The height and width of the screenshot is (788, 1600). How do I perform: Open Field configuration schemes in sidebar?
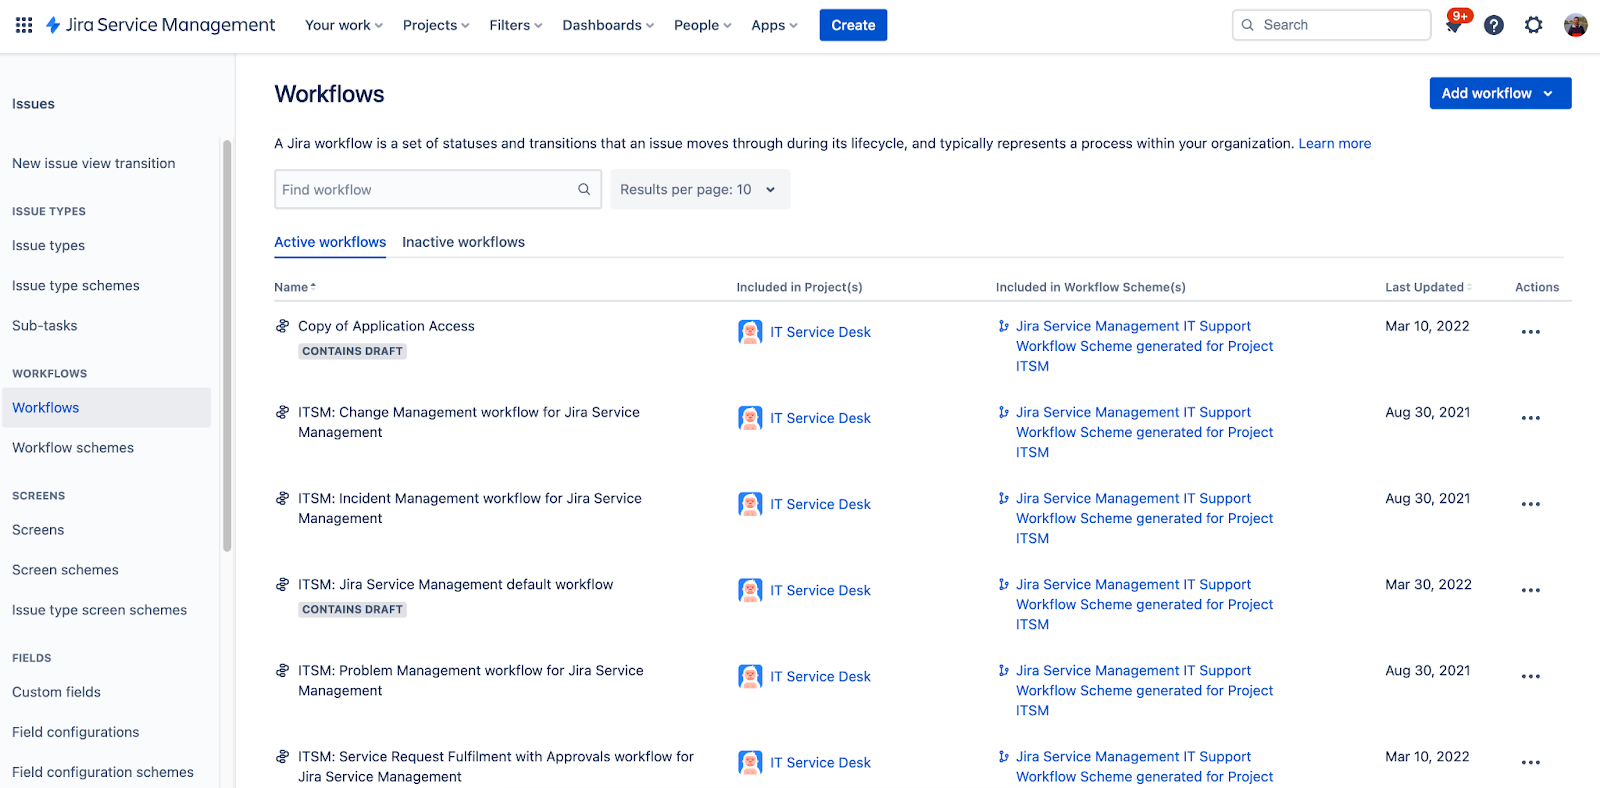coord(103,772)
